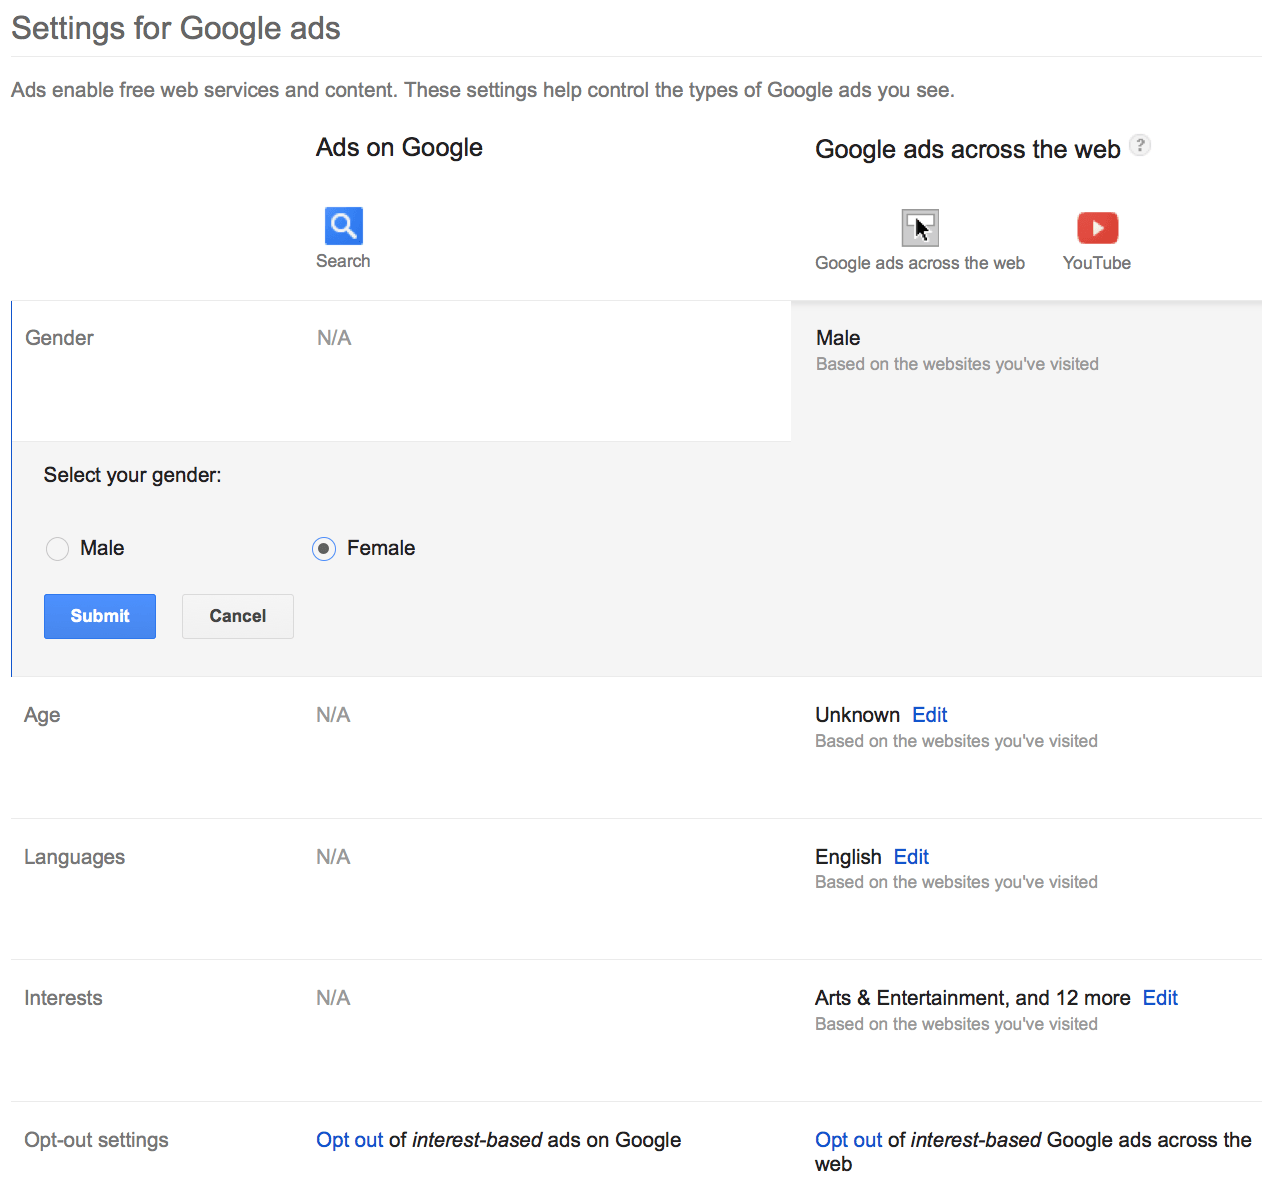Click the blue Search magnifier icon
Screen dimensions: 1262x1200
(x=343, y=226)
